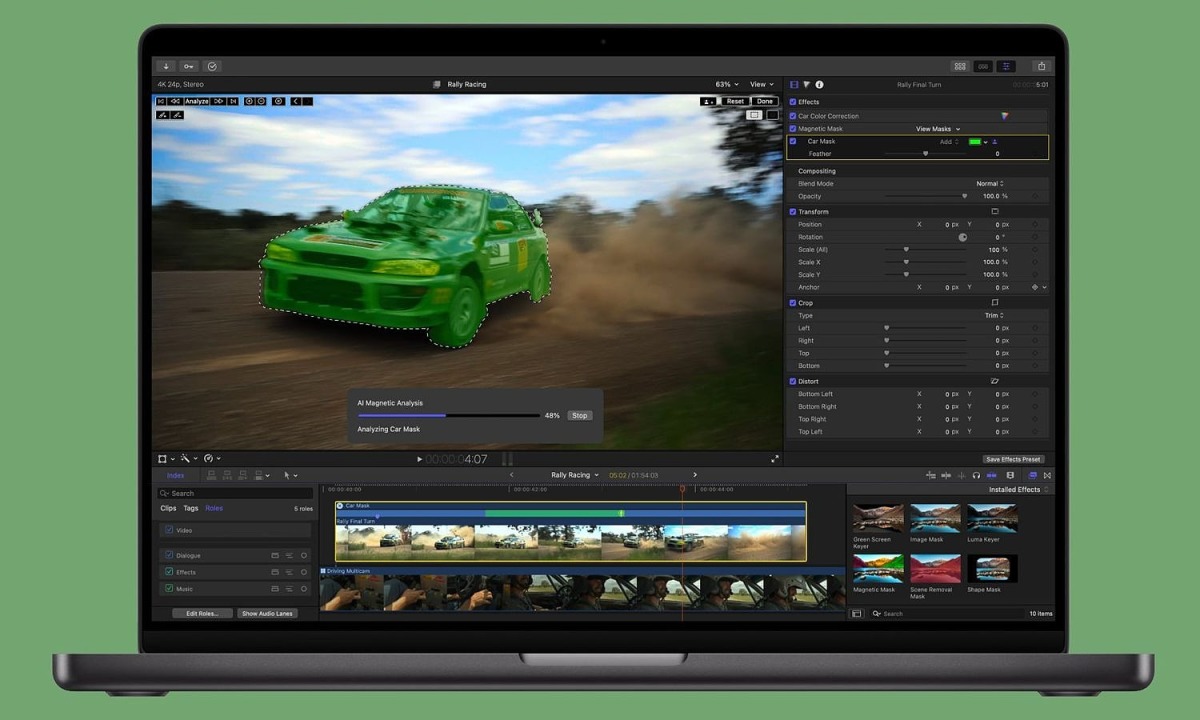Click the Save Effects Preset button
Image resolution: width=1200 pixels, height=720 pixels.
pos(1013,459)
